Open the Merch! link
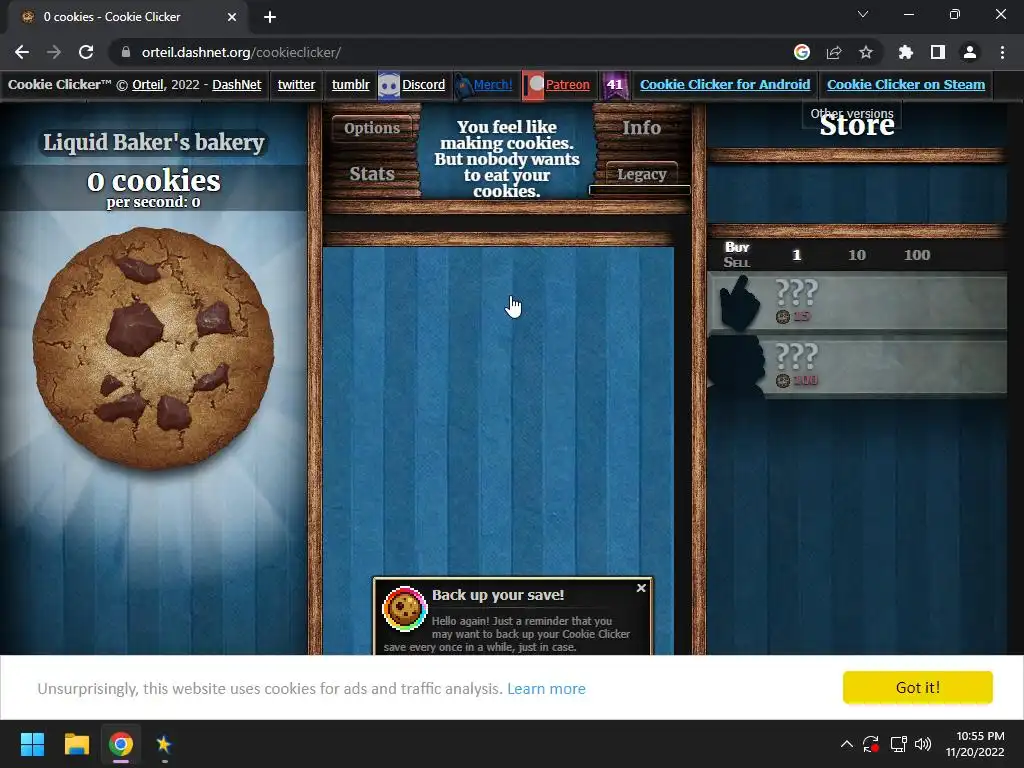 point(492,84)
